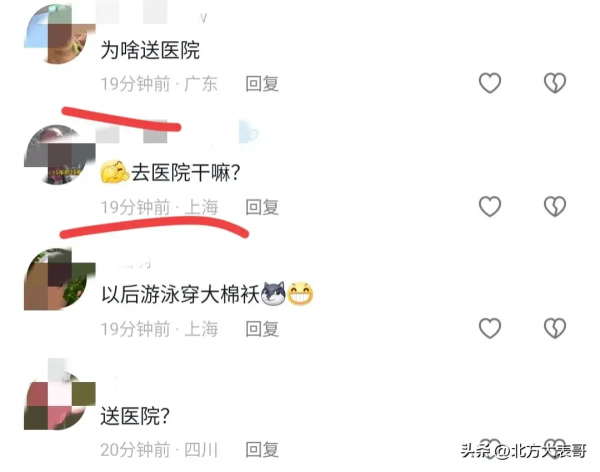
Task: Open avatar of '送医院?' commenter
Action: pos(60,399)
